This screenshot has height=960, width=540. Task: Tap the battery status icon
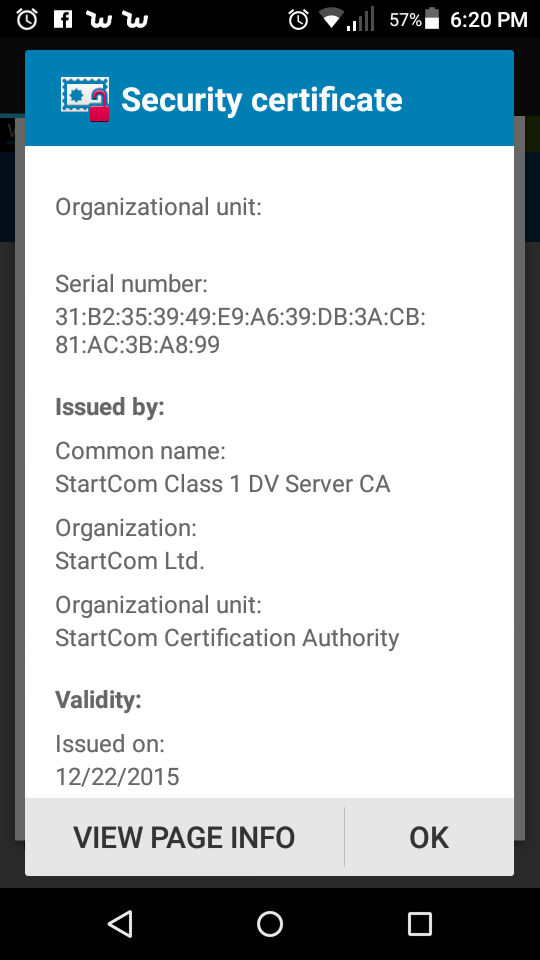click(432, 20)
